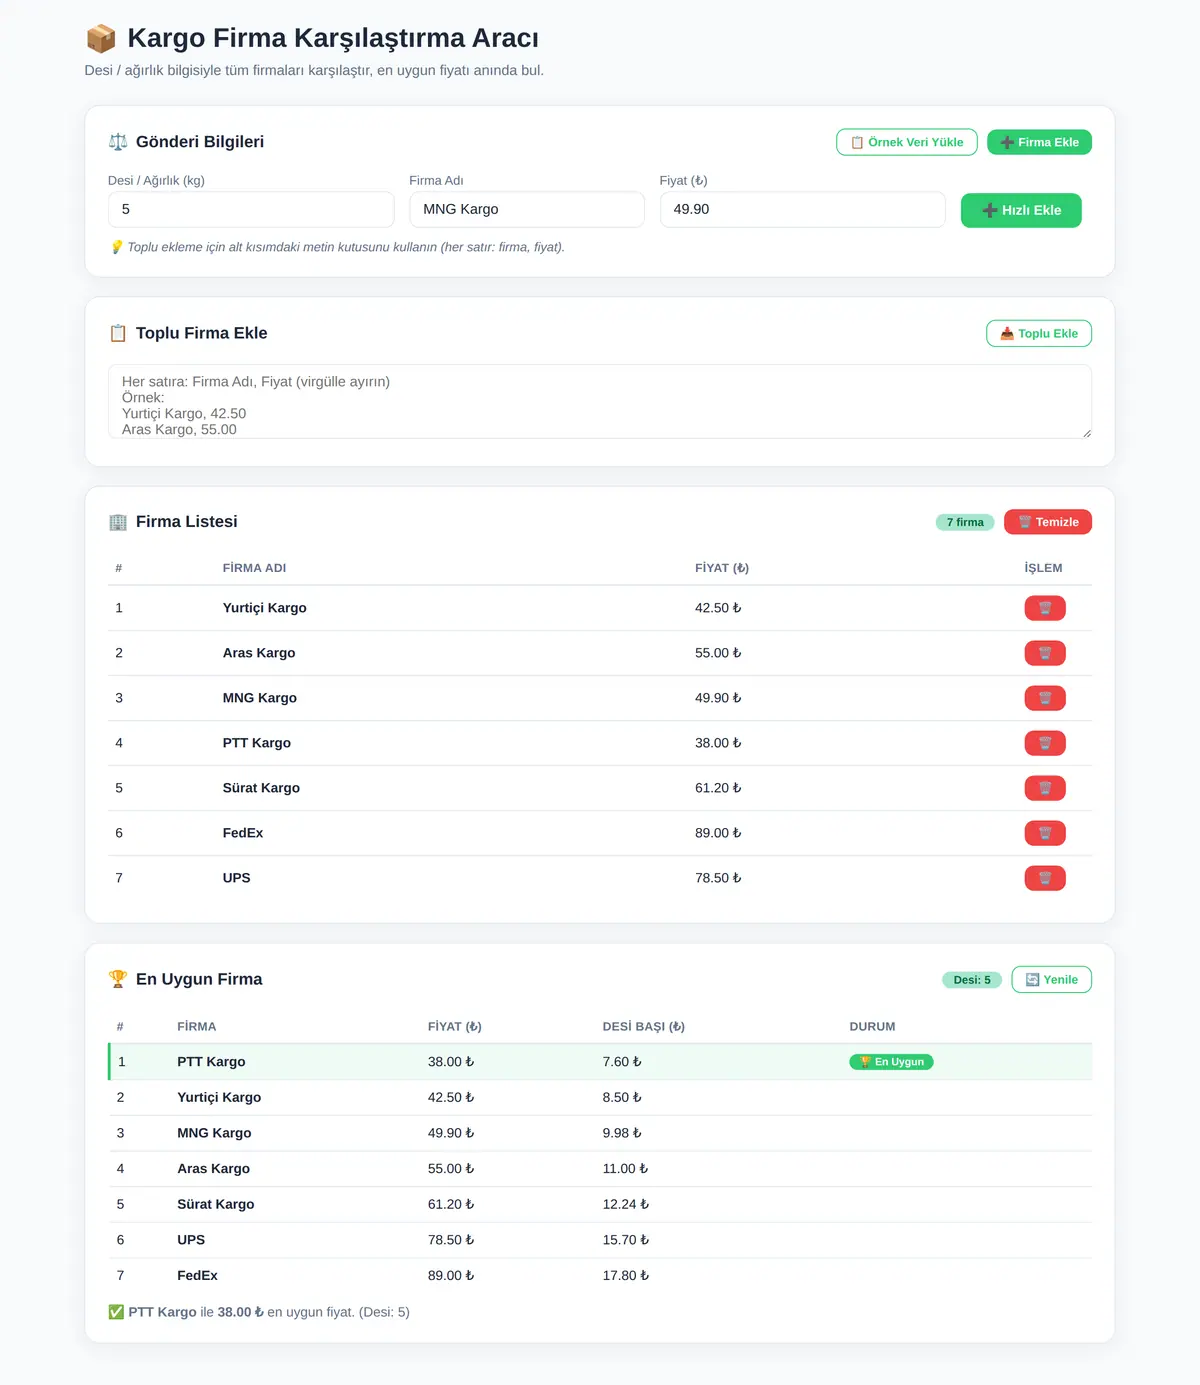1200x1385 pixels.
Task: Click the price '42.50 ₺' in Firma Listesi
Action: (x=718, y=608)
